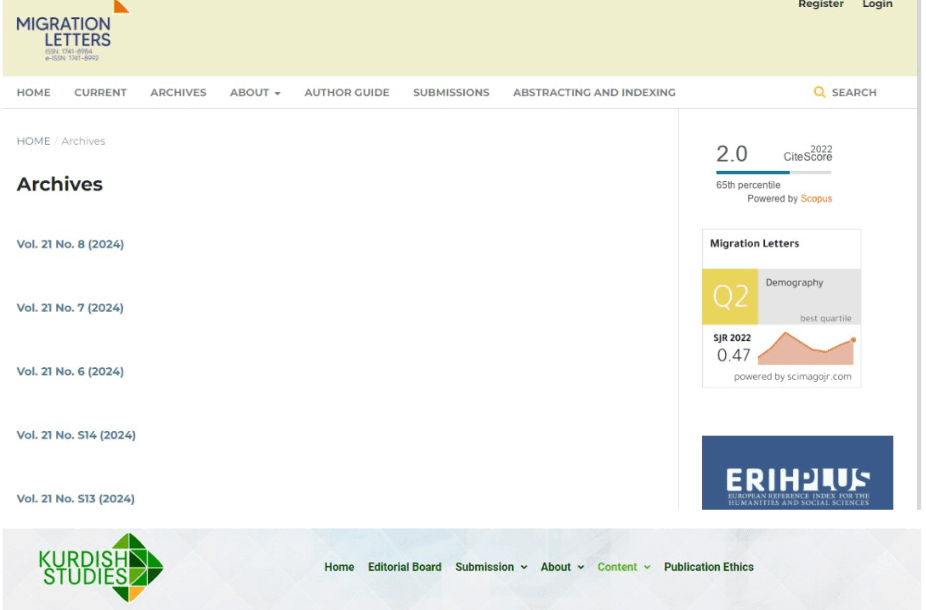Click the 65th percentile text

(748, 185)
